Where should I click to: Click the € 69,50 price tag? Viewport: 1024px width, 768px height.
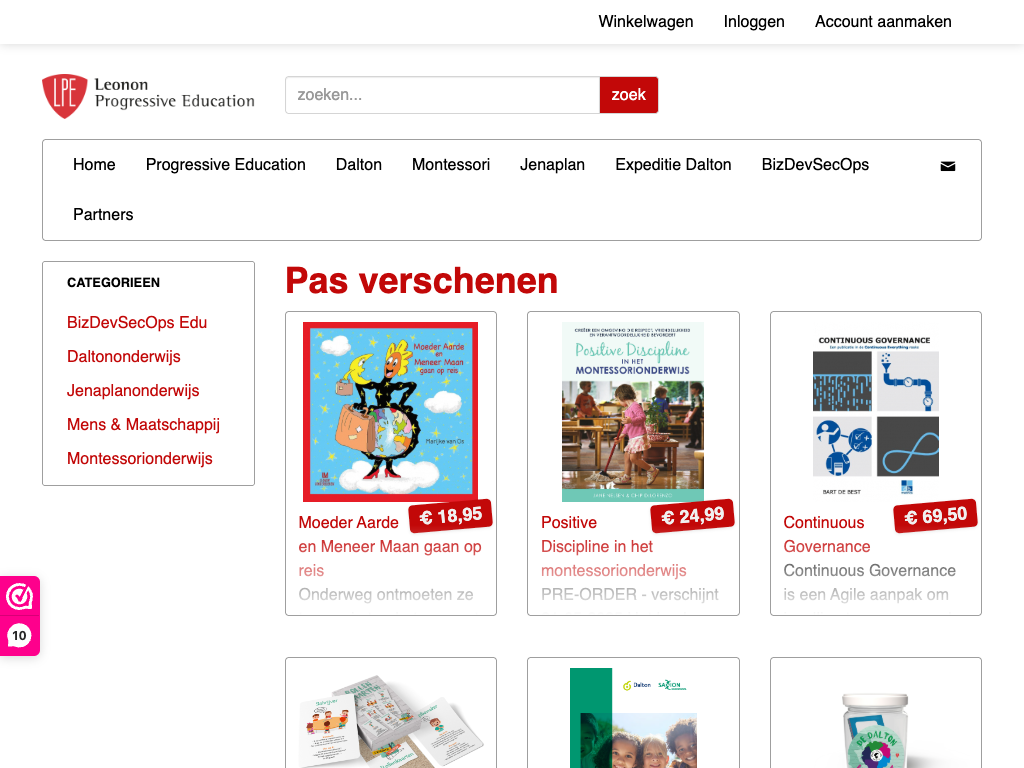click(935, 517)
